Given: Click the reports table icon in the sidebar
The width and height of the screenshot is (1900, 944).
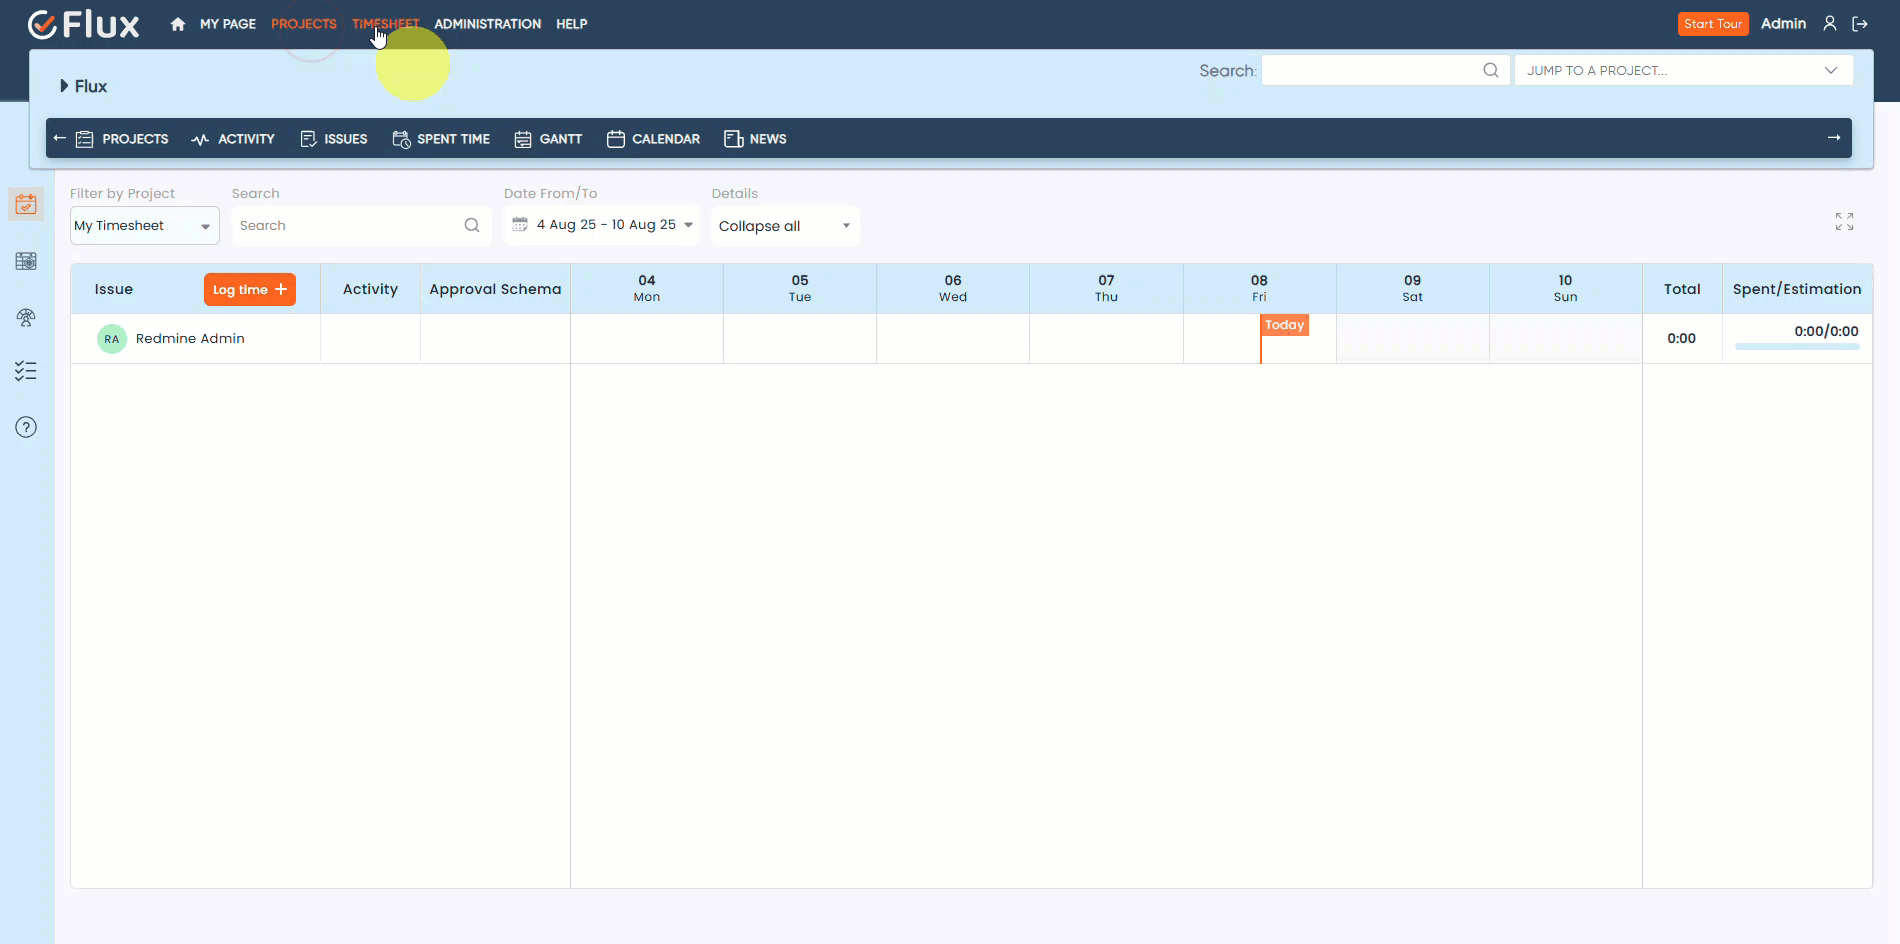Looking at the screenshot, I should [x=26, y=261].
